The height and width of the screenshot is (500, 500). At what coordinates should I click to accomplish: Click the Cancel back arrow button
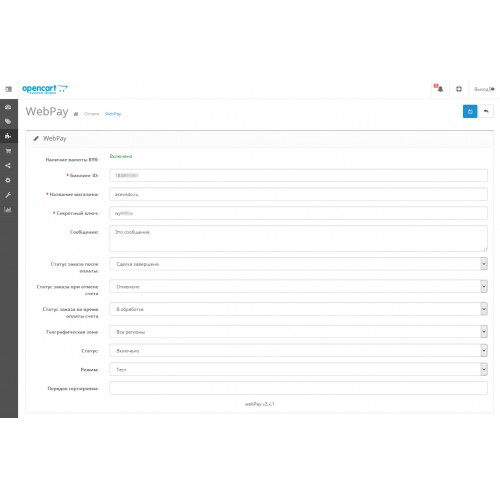pos(486,111)
